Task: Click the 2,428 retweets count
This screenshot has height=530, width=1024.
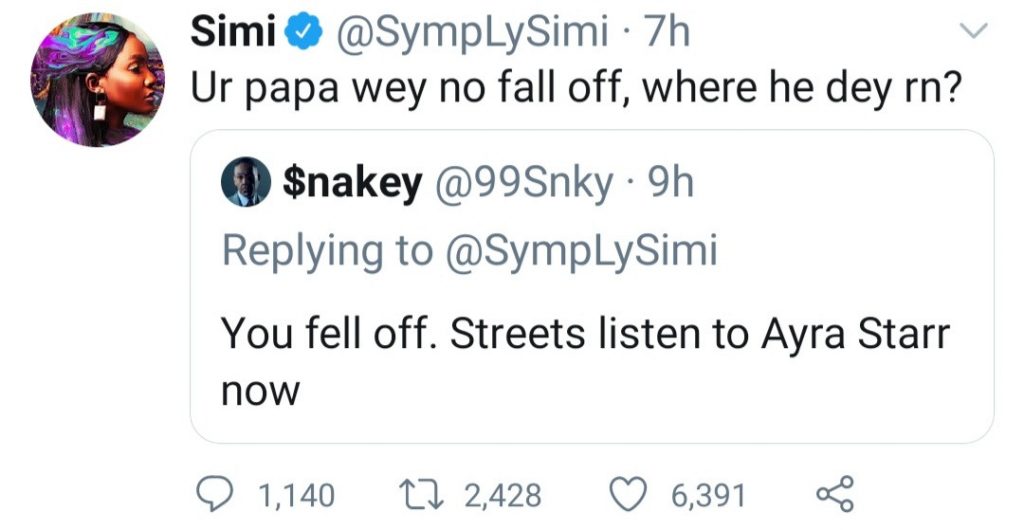Action: pyautogui.click(x=501, y=495)
